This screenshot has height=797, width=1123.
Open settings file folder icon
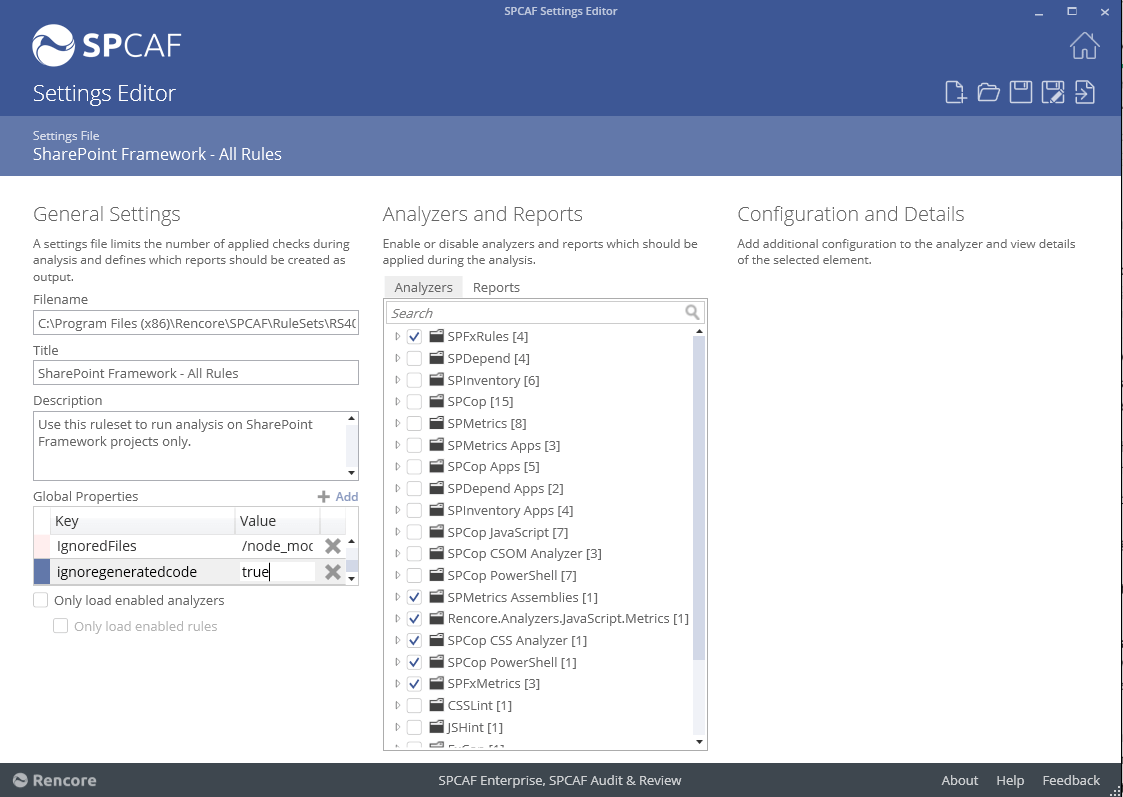988,92
